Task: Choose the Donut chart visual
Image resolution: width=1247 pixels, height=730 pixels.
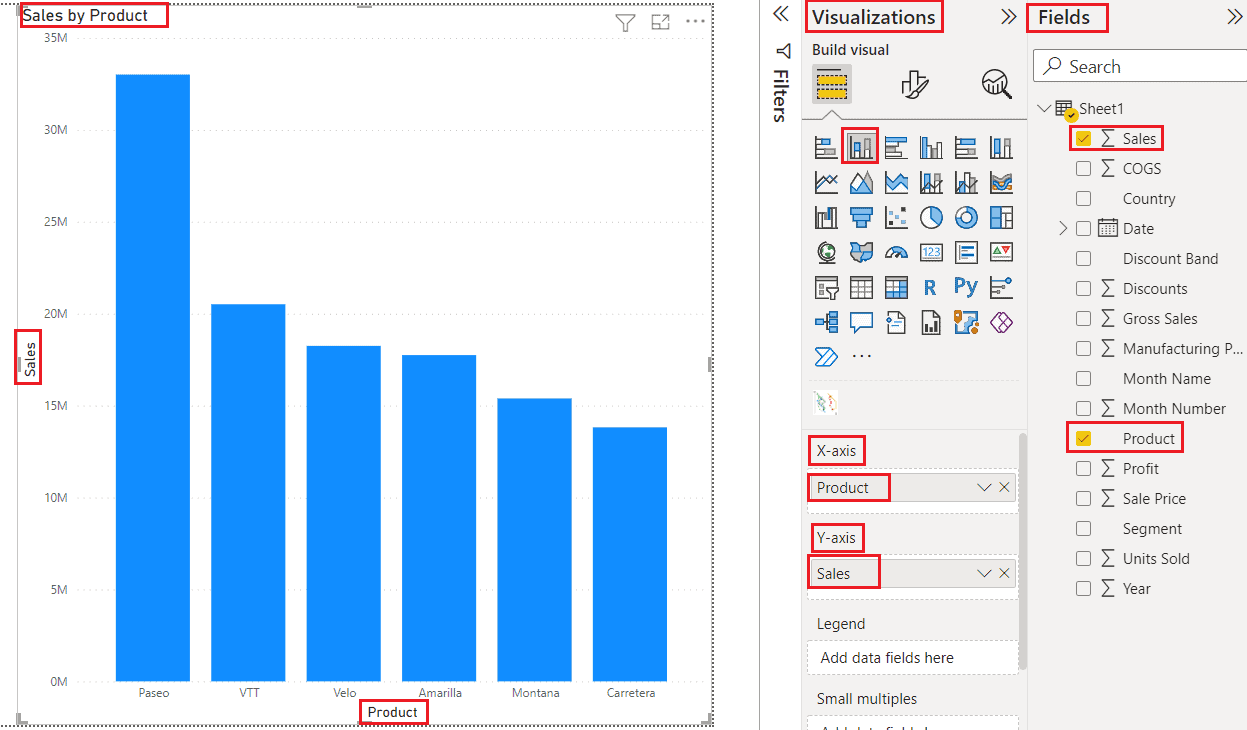Action: (966, 217)
